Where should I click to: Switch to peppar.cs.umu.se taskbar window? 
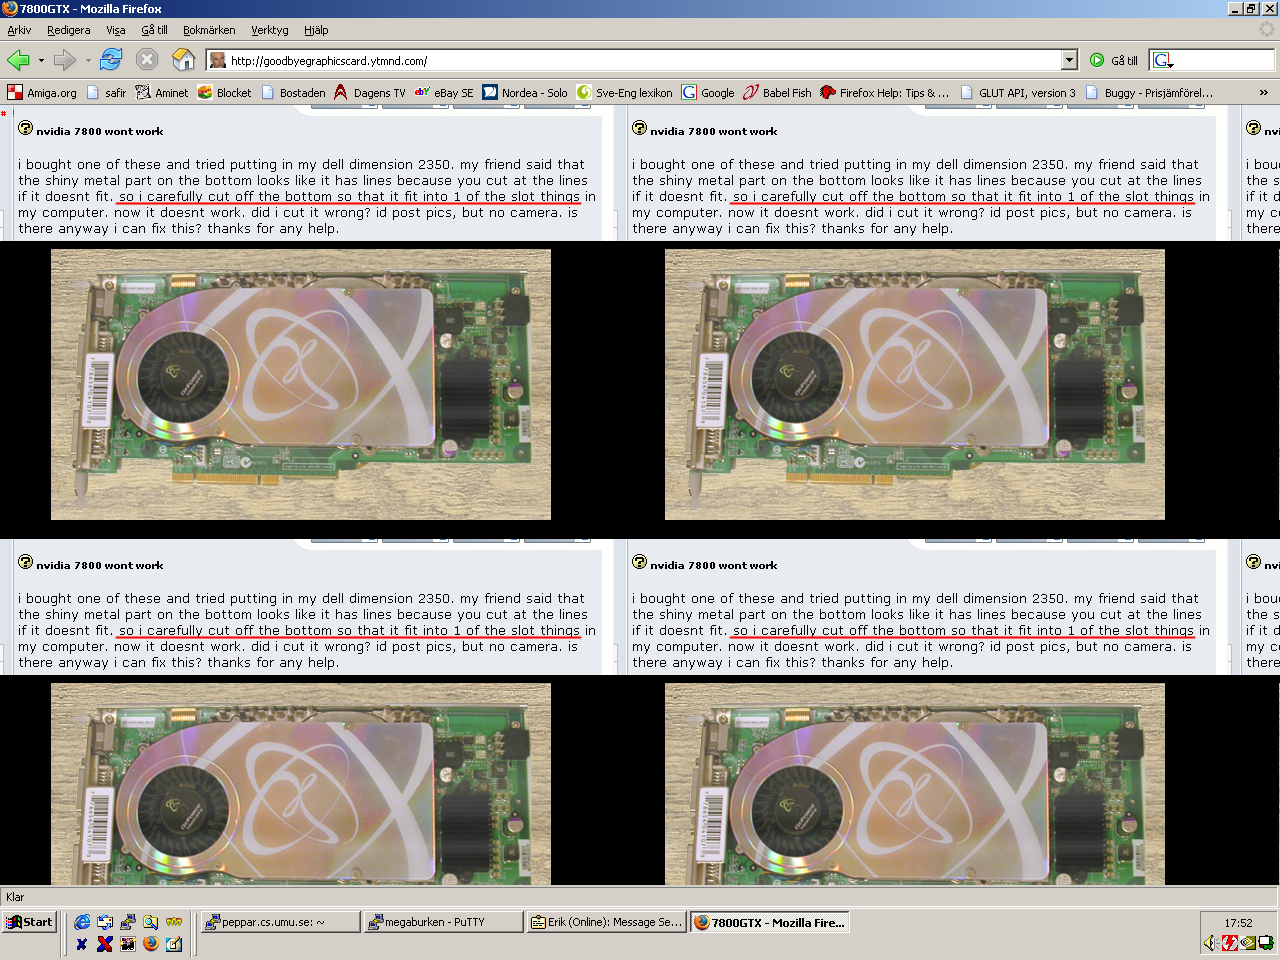coord(280,922)
